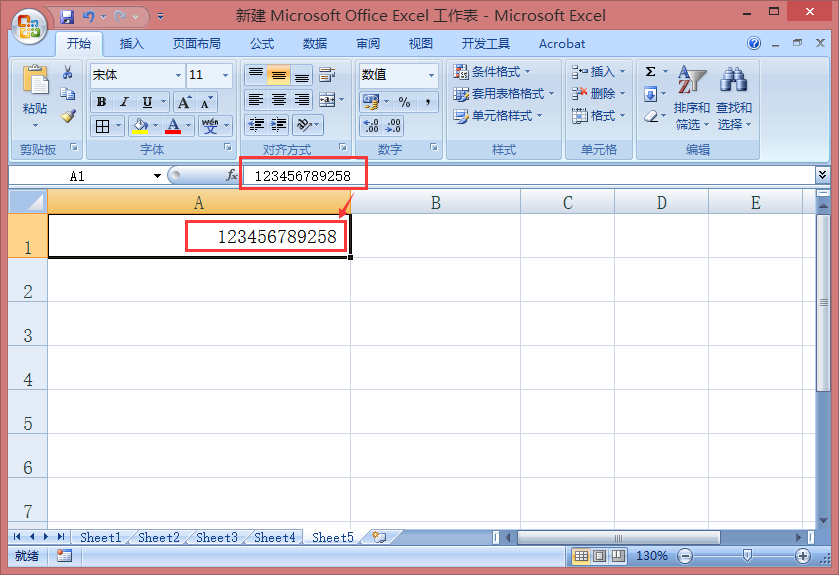The height and width of the screenshot is (575, 839).
Task: Open the font name 宋体 dropdown
Action: pyautogui.click(x=178, y=75)
